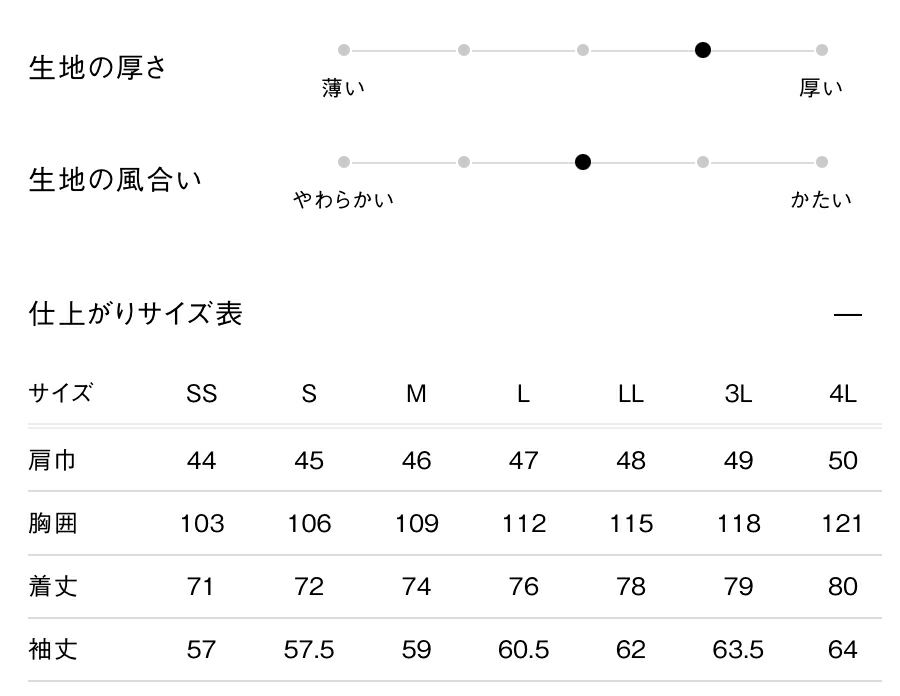Click the first dot above 薄い label

tap(344, 50)
